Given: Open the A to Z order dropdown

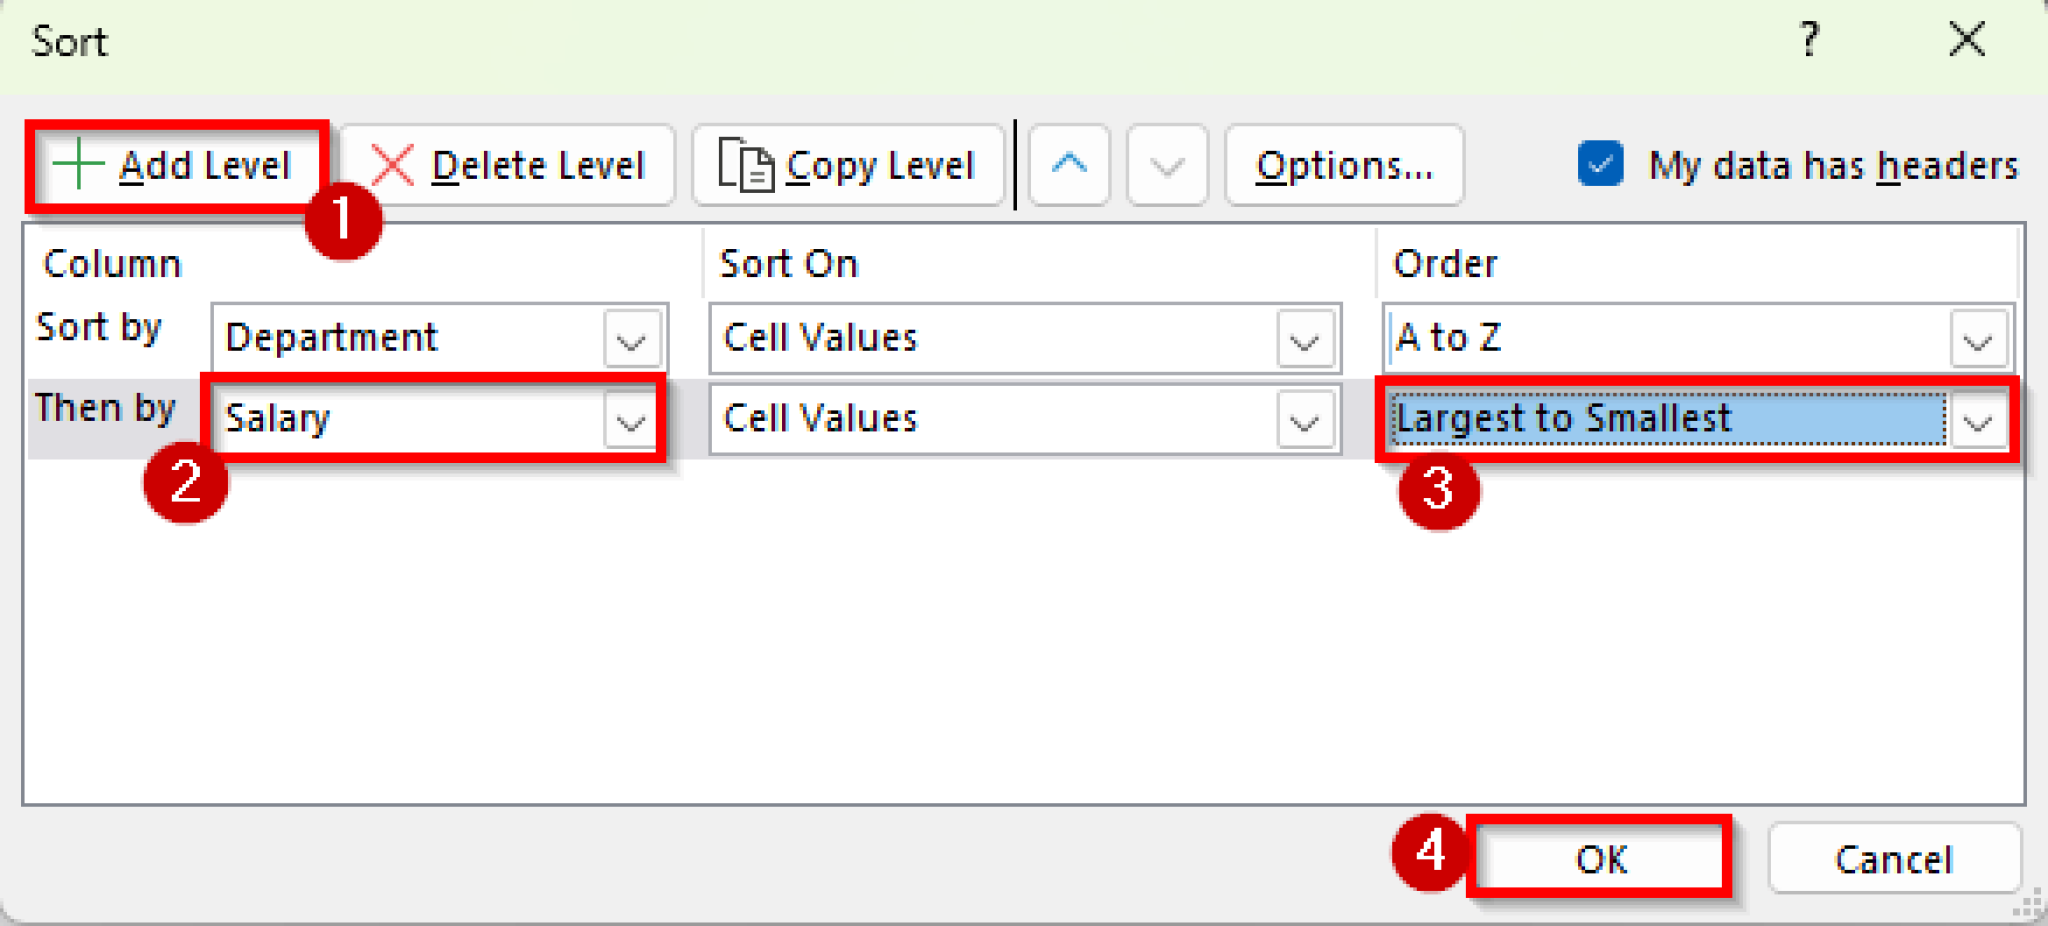Looking at the screenshot, I should point(1978,338).
